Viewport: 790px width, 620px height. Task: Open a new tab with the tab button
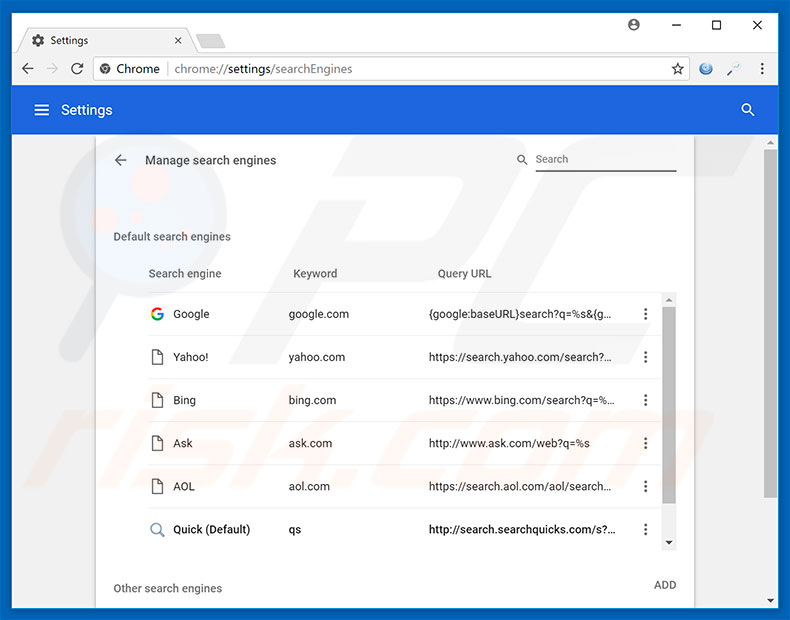tap(211, 41)
